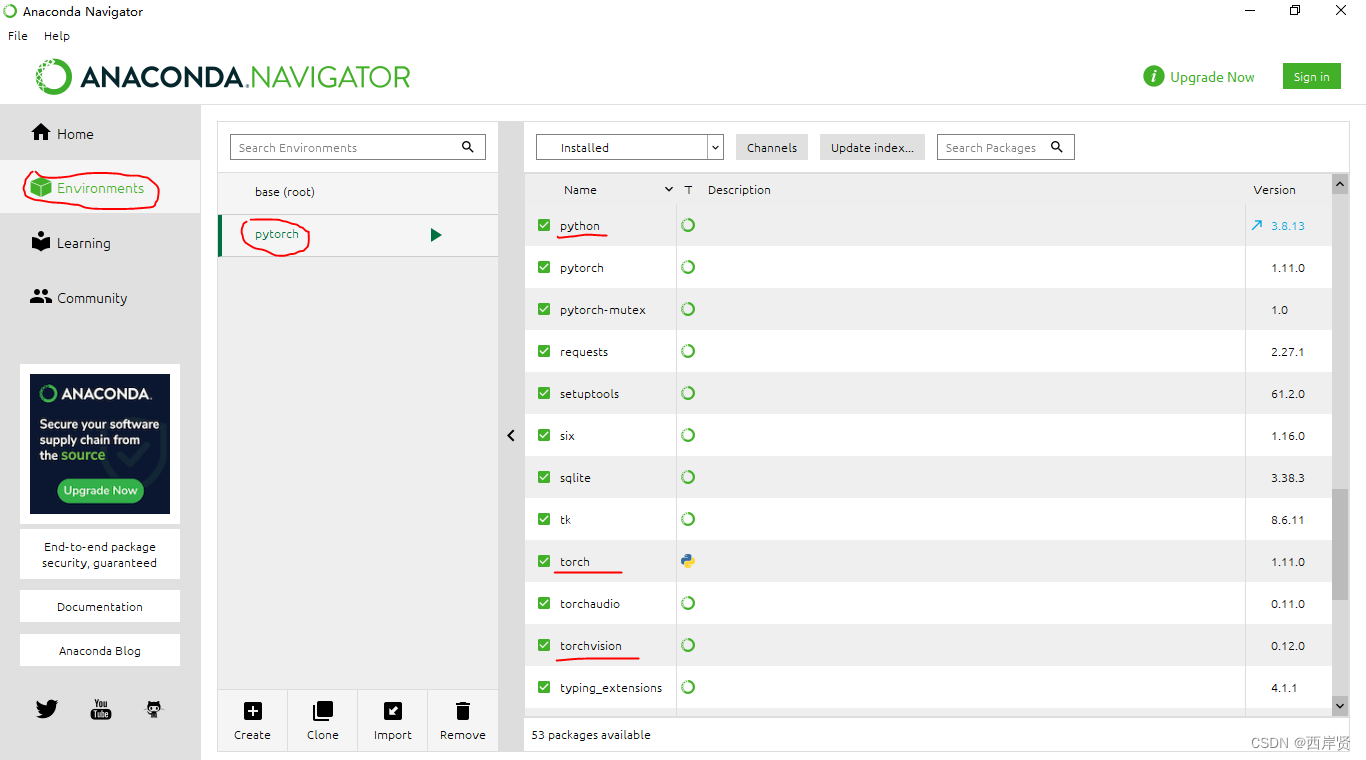
Task: Toggle the pytorch-mutex checkbox
Action: 544,309
